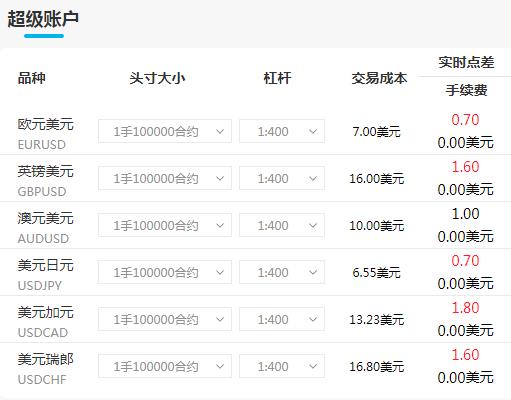This screenshot has width=511, height=400.
Task: Open GBPUSD lot size dropdown
Action: pyautogui.click(x=165, y=178)
